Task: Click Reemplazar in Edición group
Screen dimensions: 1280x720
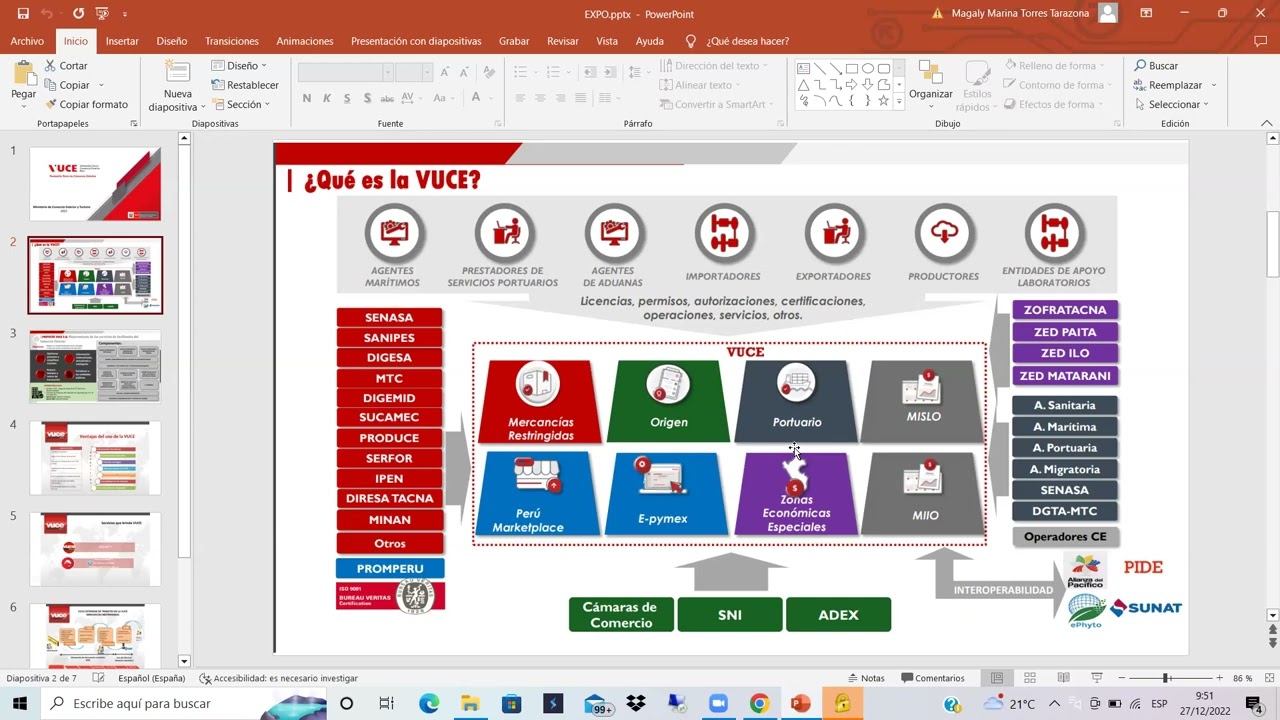Action: [x=1168, y=85]
